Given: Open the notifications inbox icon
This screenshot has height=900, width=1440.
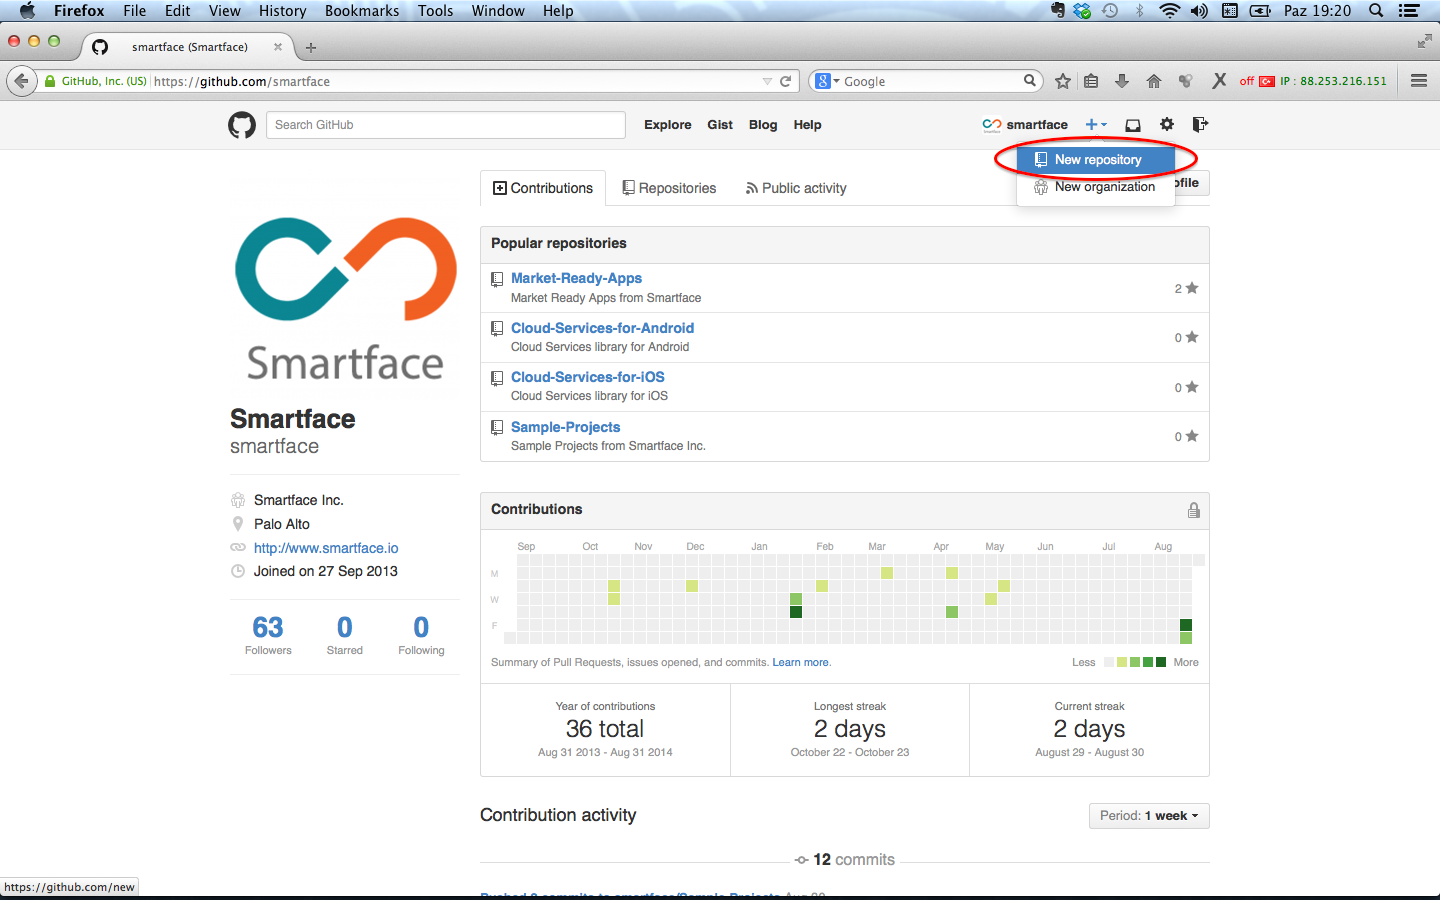Looking at the screenshot, I should tap(1133, 125).
